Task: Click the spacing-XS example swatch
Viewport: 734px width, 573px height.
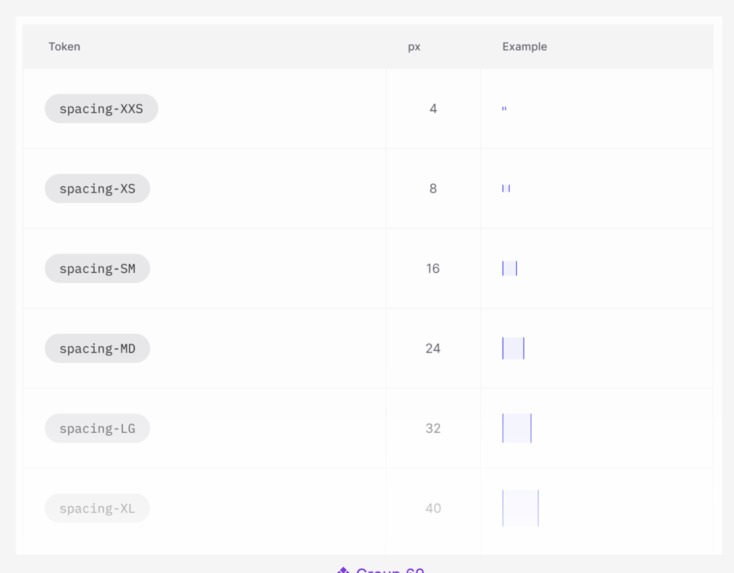Action: pyautogui.click(x=506, y=189)
